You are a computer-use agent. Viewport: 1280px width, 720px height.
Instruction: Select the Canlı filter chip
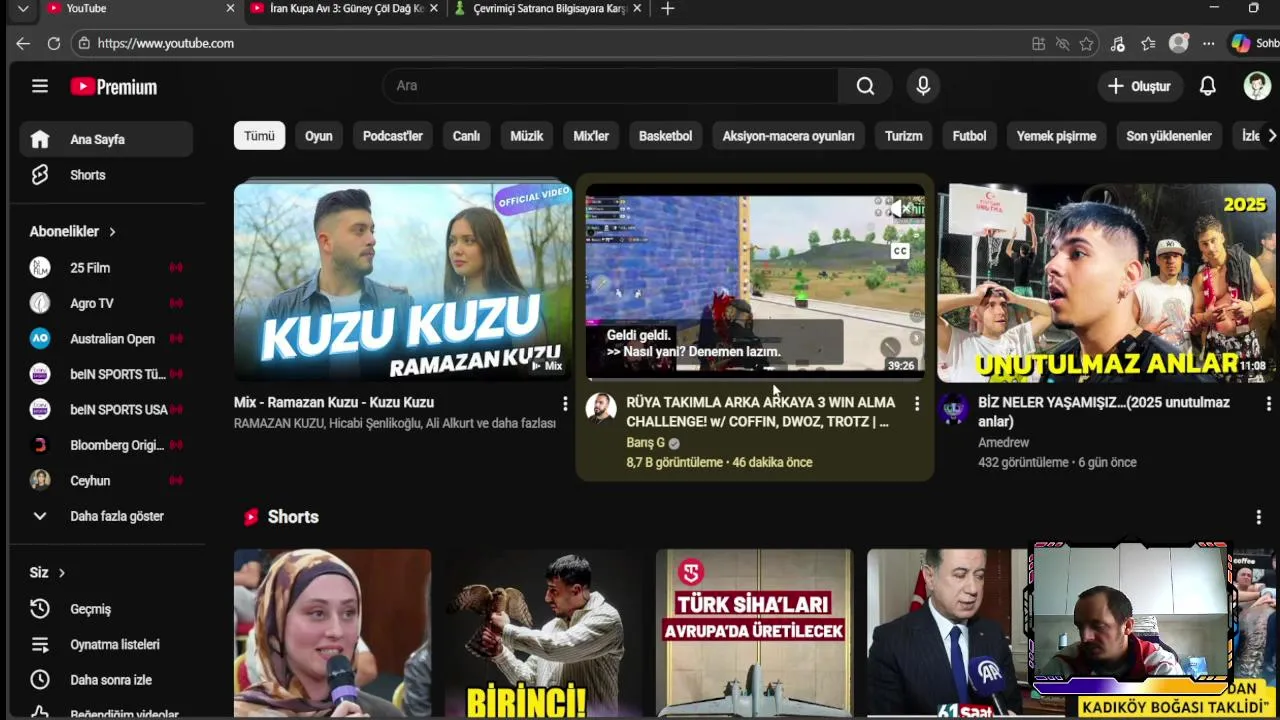click(466, 136)
